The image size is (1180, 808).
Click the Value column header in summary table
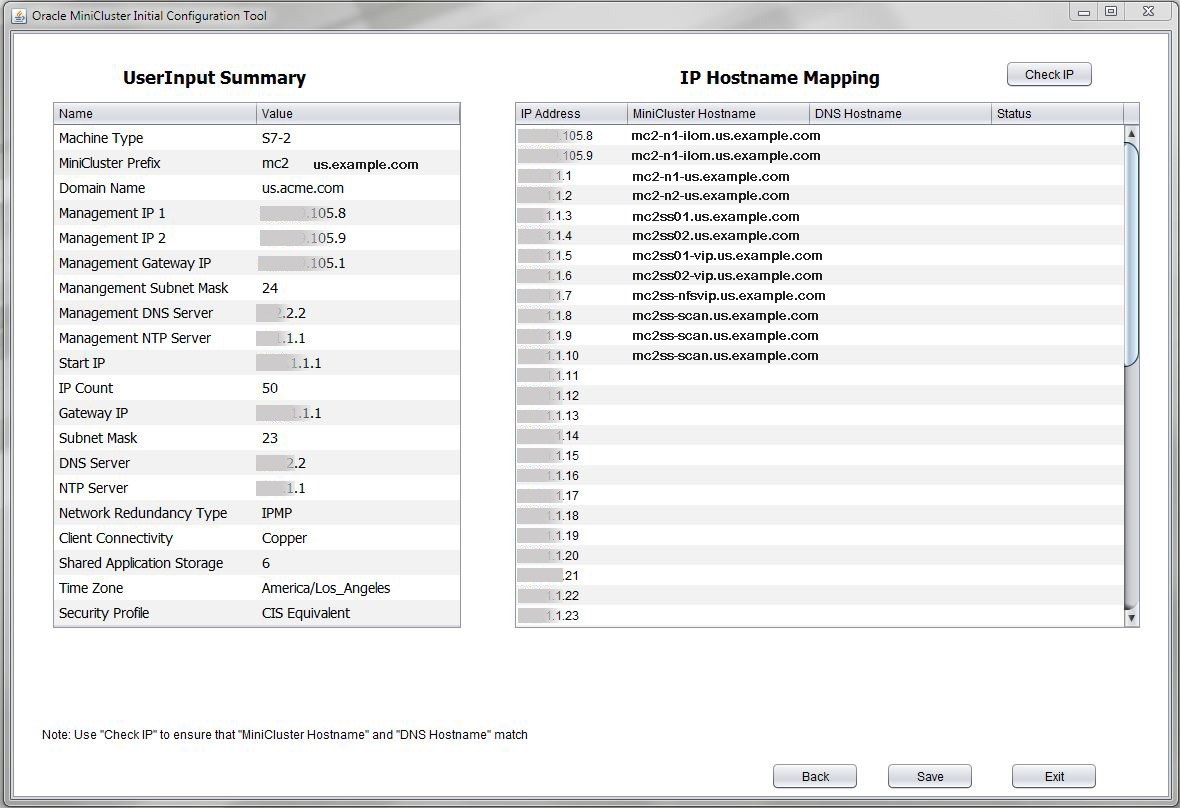click(358, 114)
